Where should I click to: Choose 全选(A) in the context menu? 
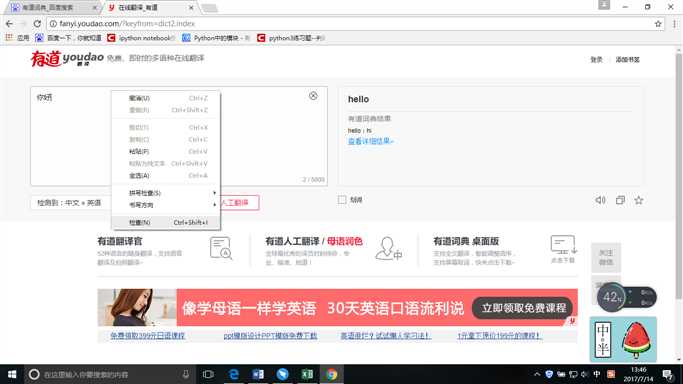click(166, 175)
